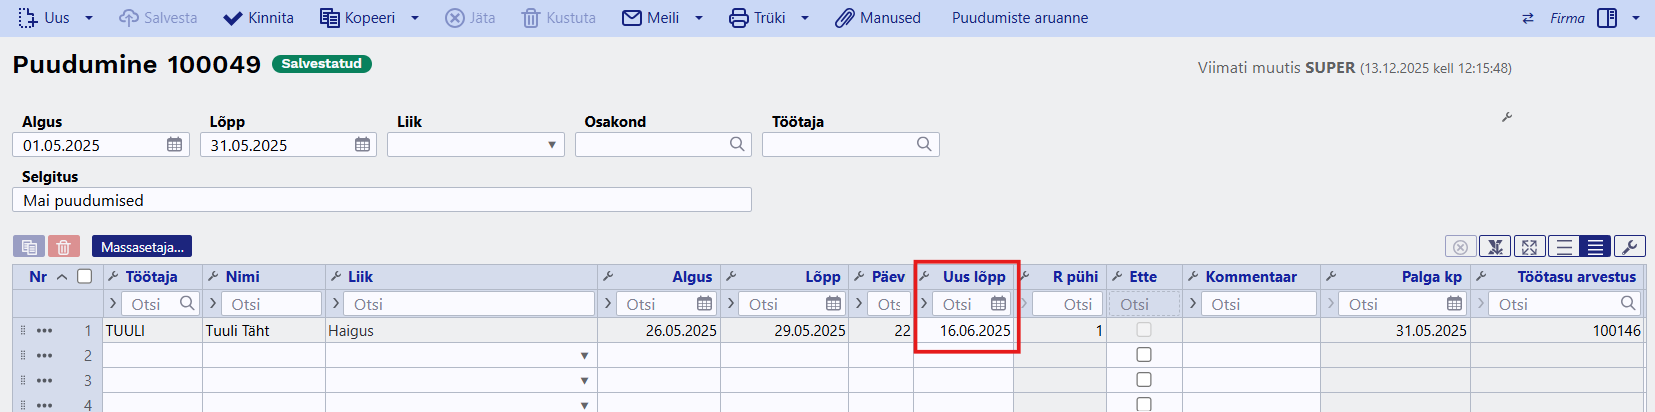Expand Liik dropdown in table row 2

(584, 356)
